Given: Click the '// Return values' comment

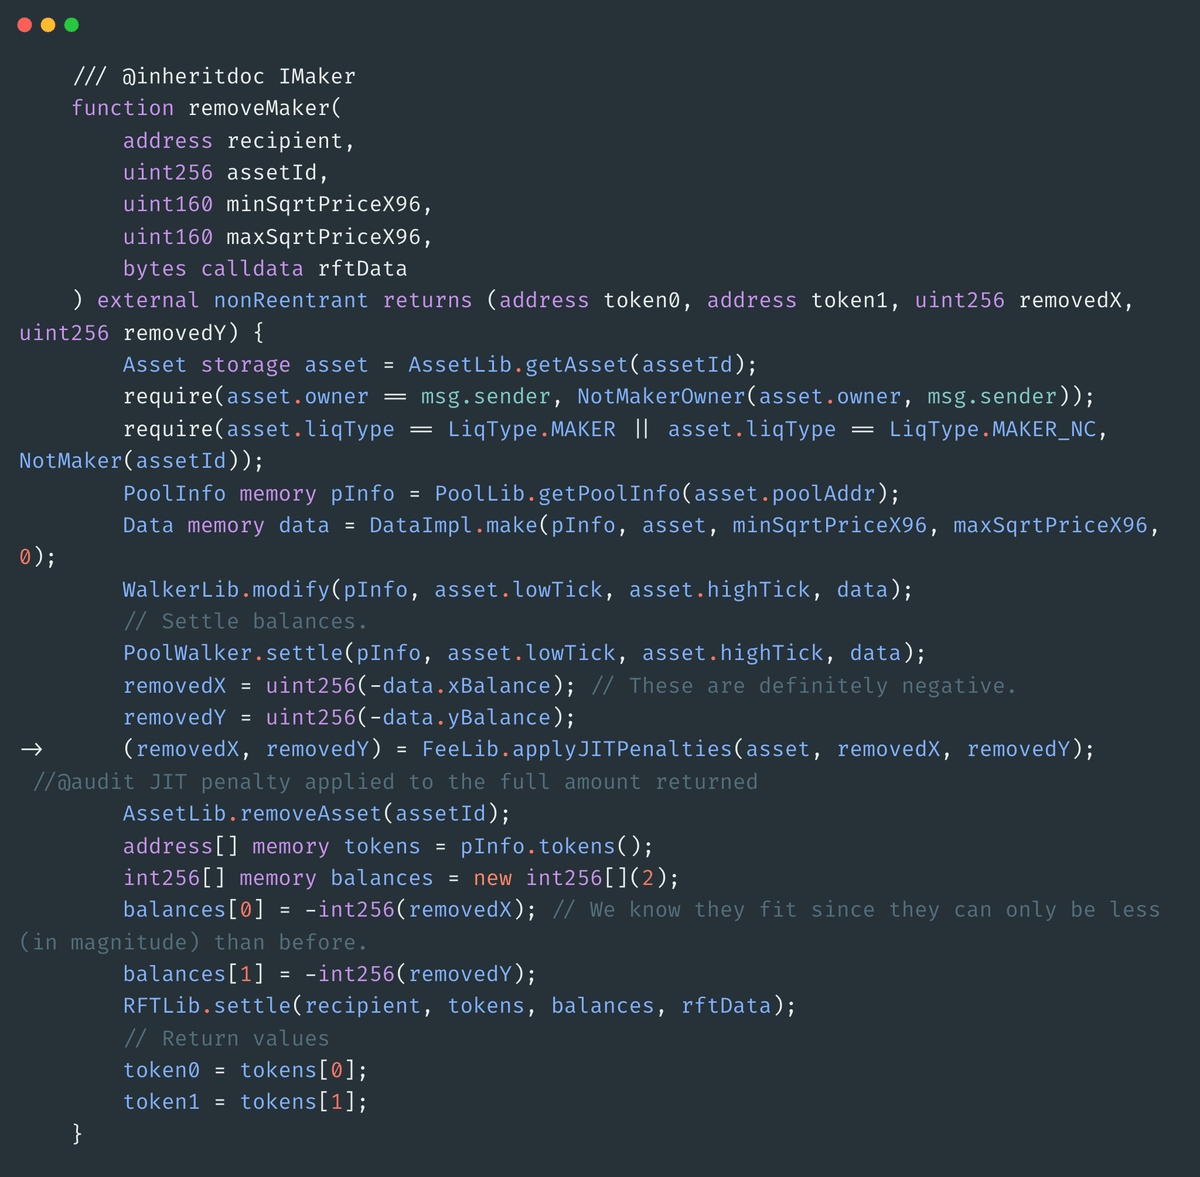Looking at the screenshot, I should 226,1039.
